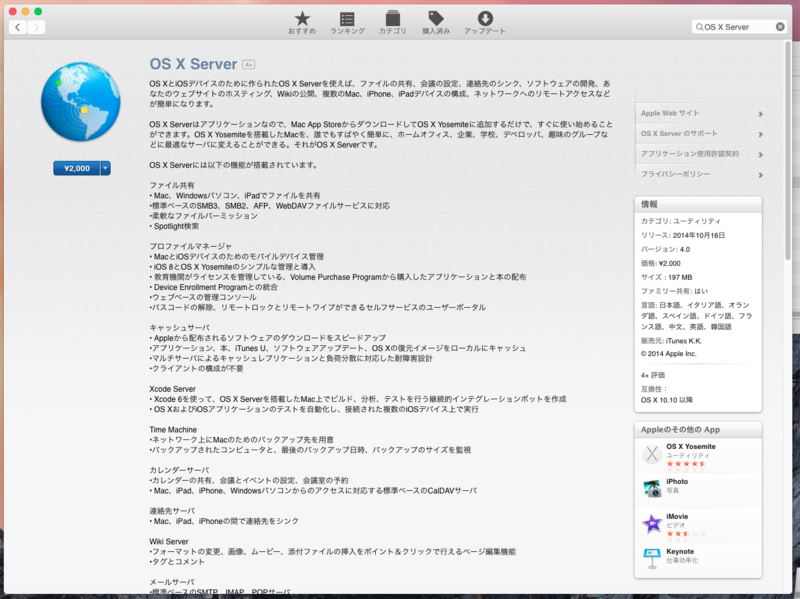
Task: Click the プロファイルマネージャ section heading
Action: point(190,246)
